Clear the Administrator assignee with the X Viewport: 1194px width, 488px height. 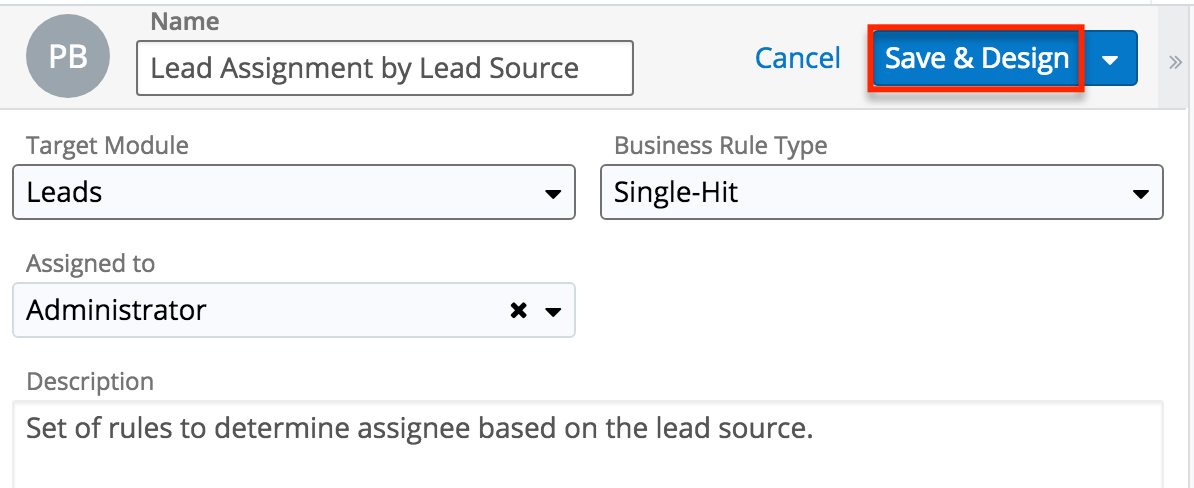tap(518, 311)
